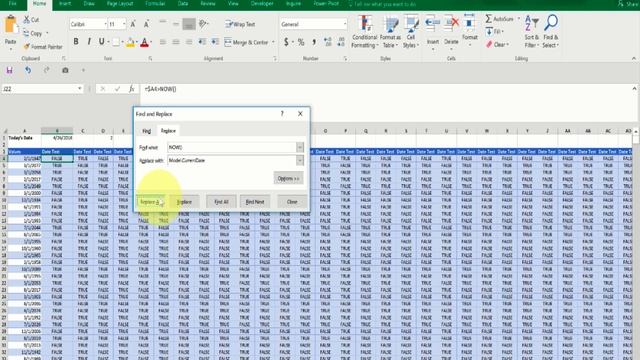Open Find & Select magnifier menu
Viewport: 640px width, 360px height.
pyautogui.click(x=551, y=32)
